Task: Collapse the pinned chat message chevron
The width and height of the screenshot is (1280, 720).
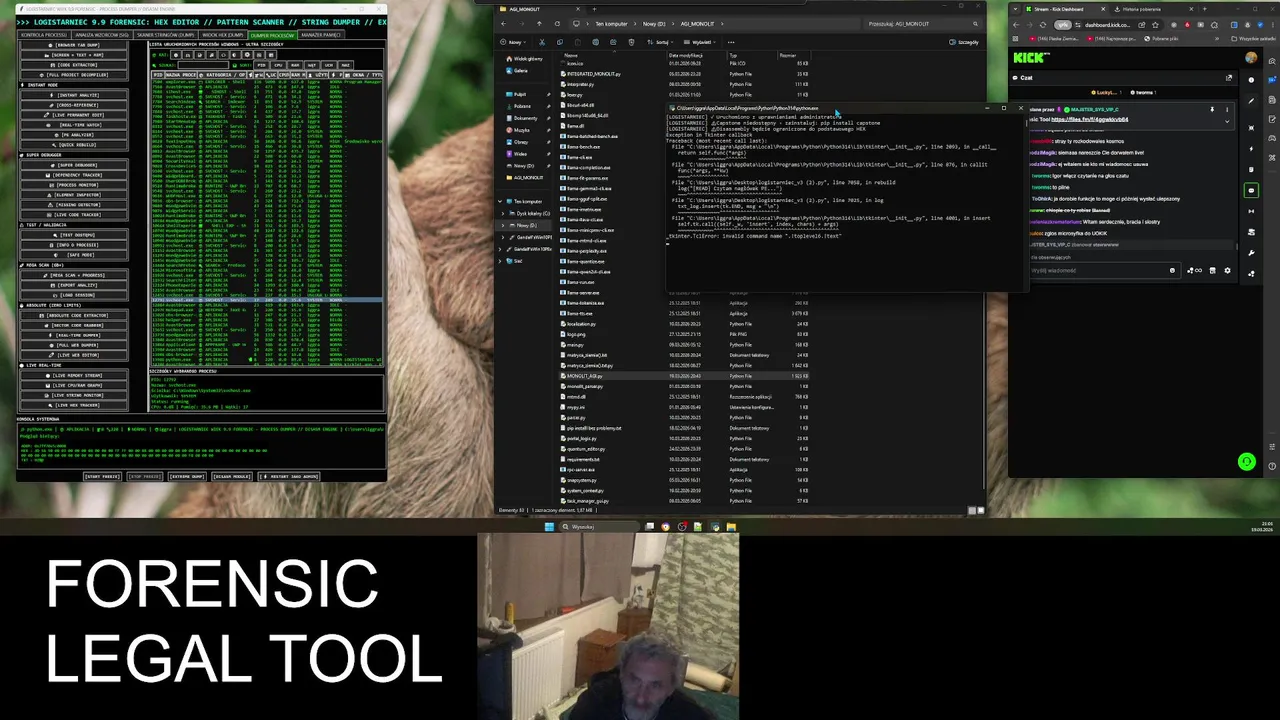Action: coord(1227,121)
